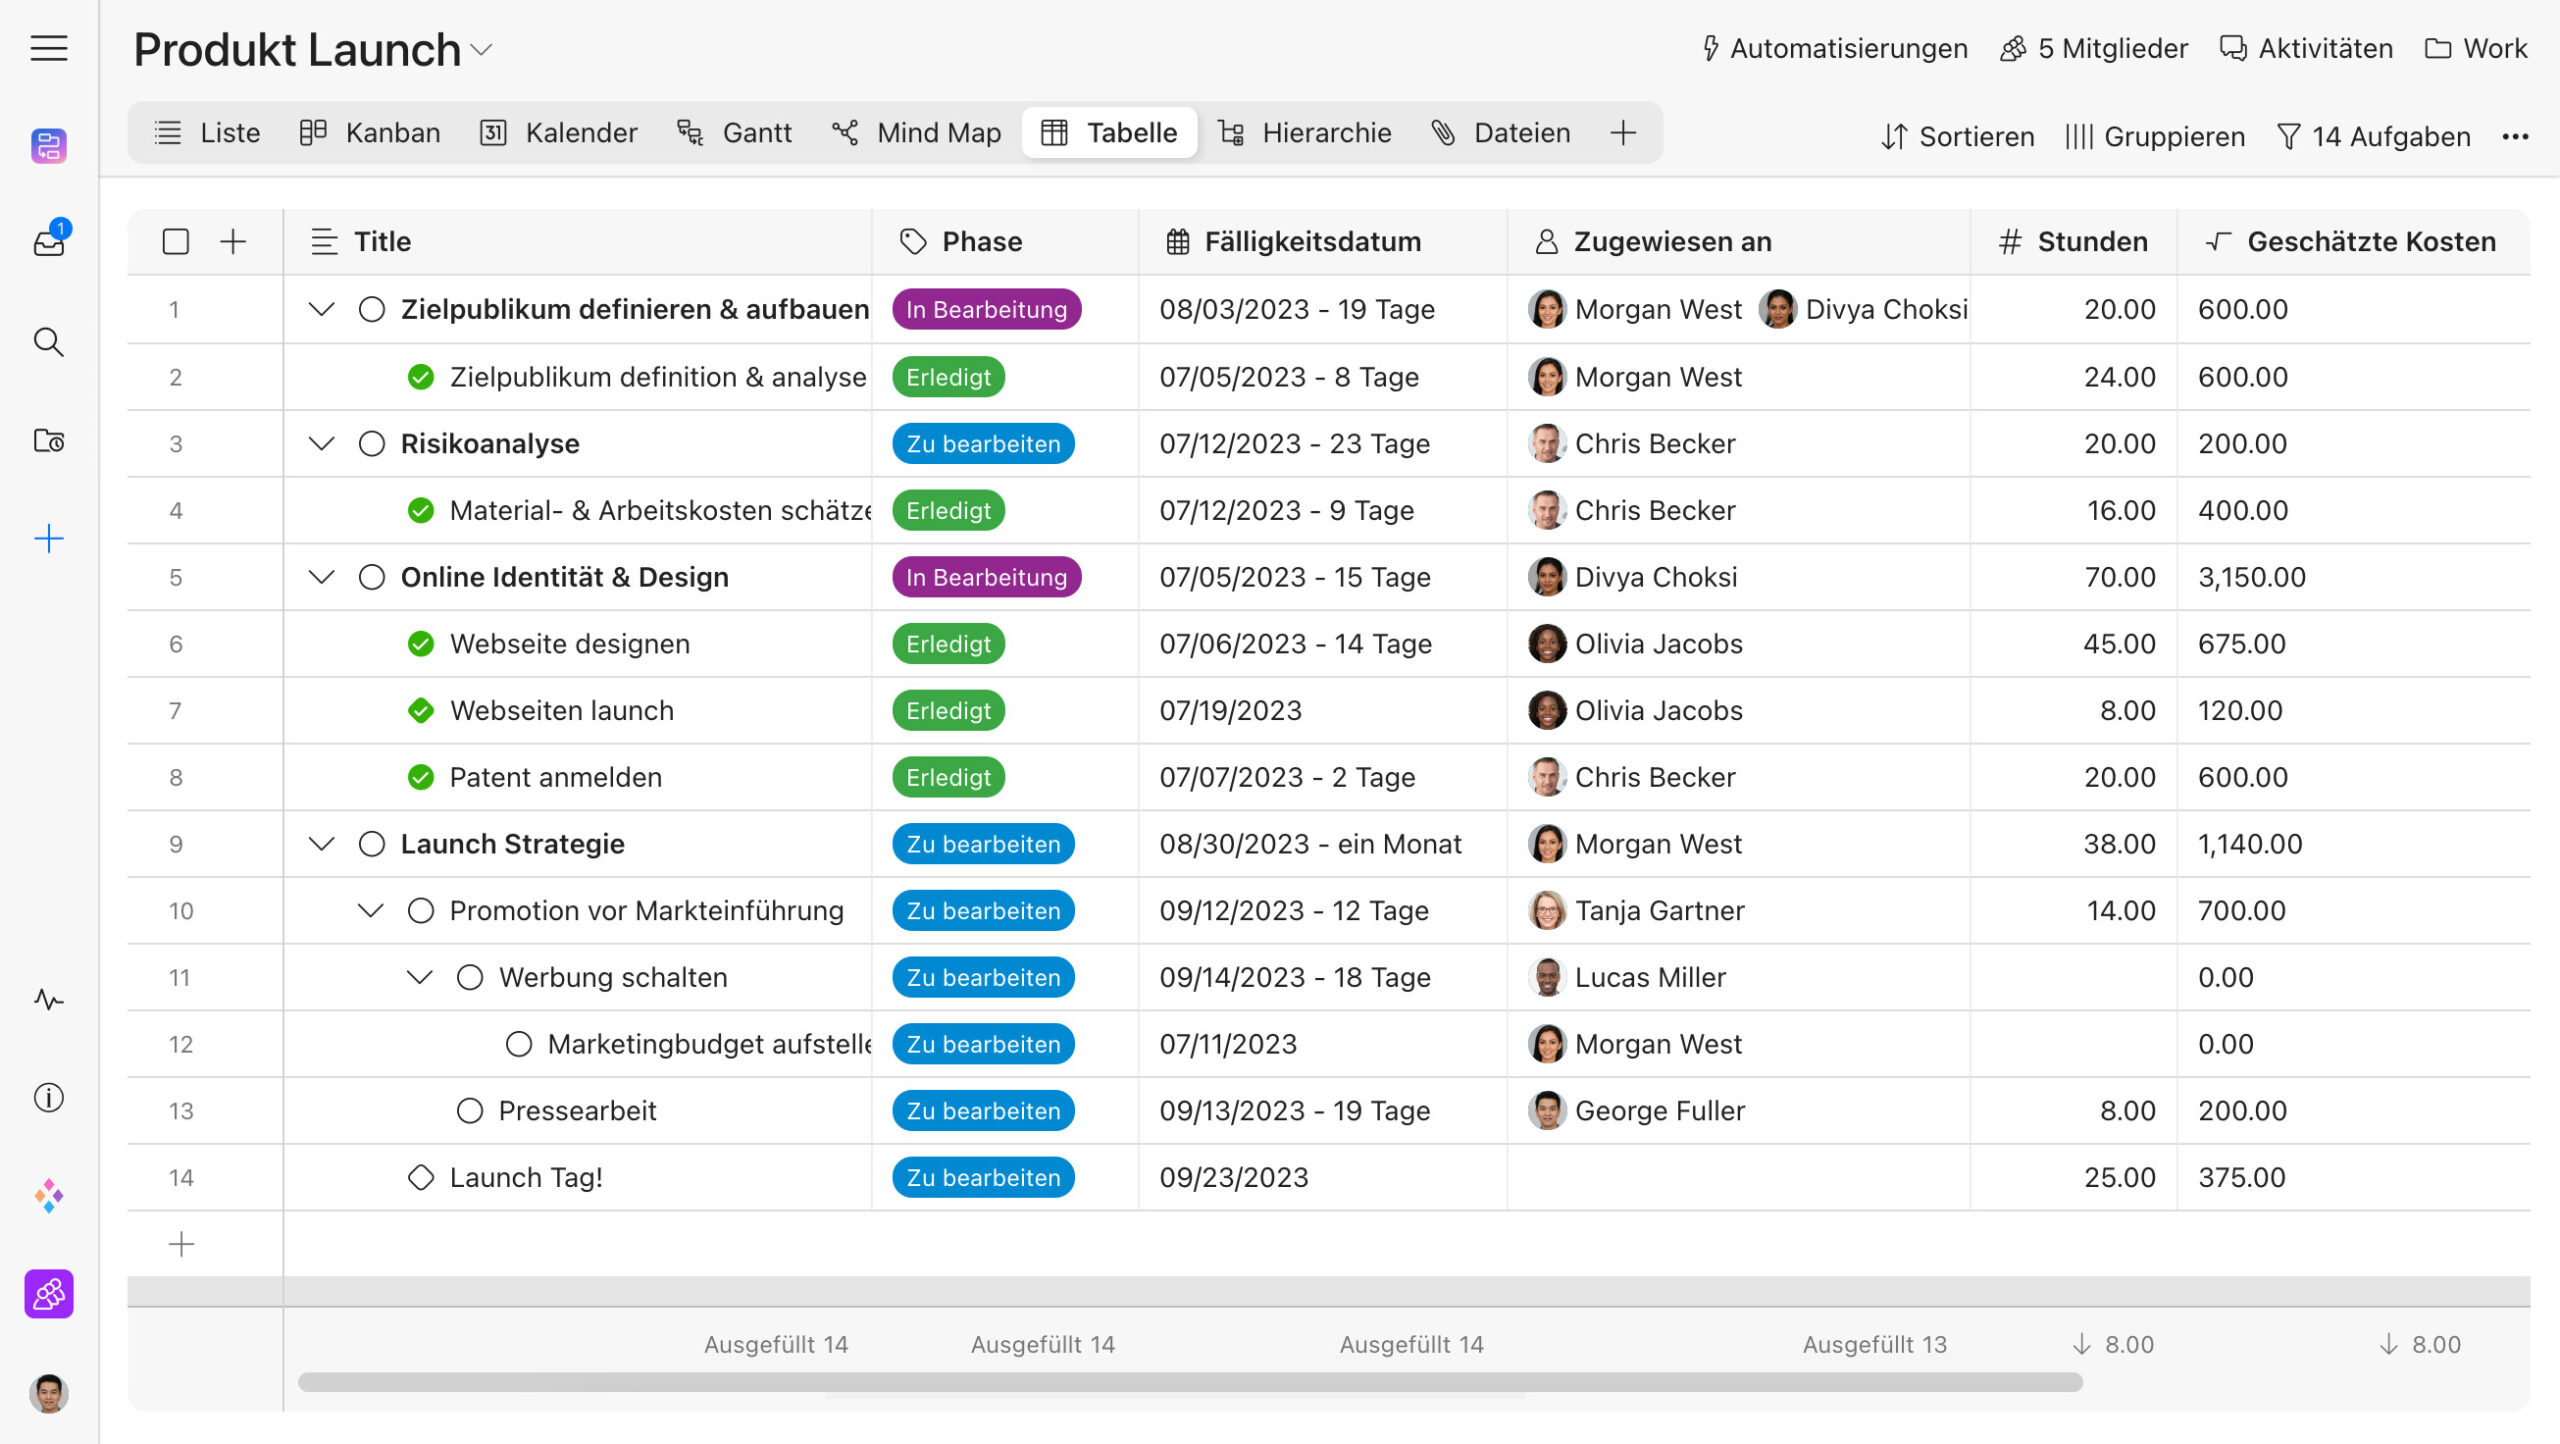Click the purple In Bearbeitung phase tag
This screenshot has width=2560, height=1444.
pos(986,309)
